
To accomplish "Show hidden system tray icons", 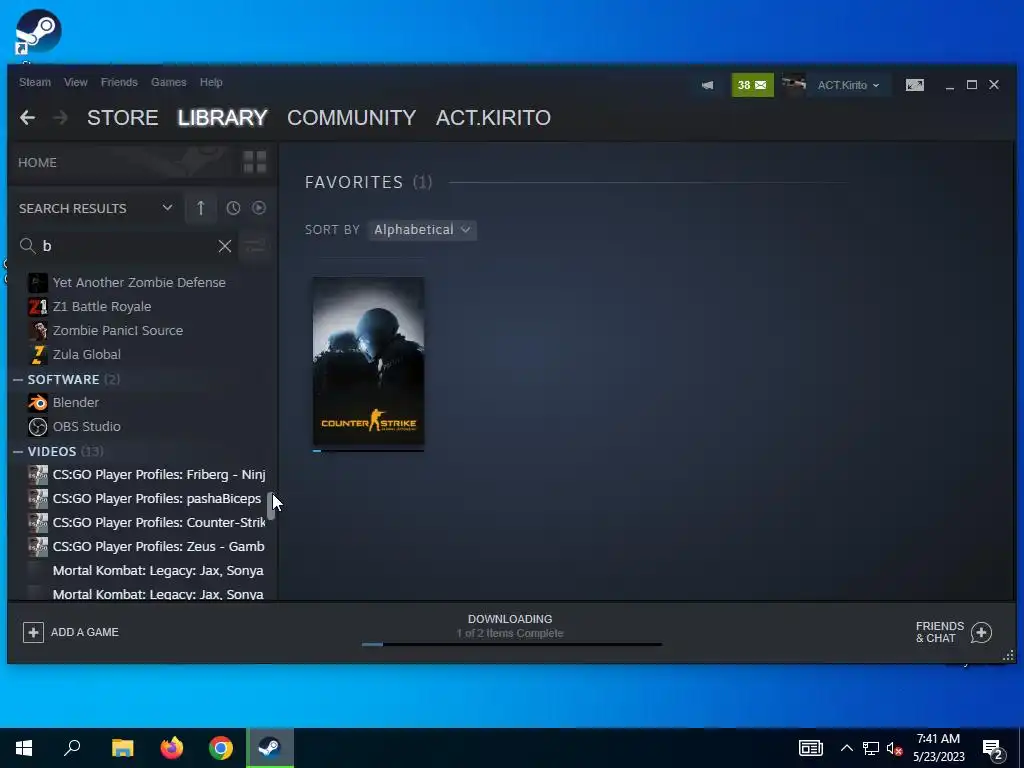I will (x=846, y=748).
